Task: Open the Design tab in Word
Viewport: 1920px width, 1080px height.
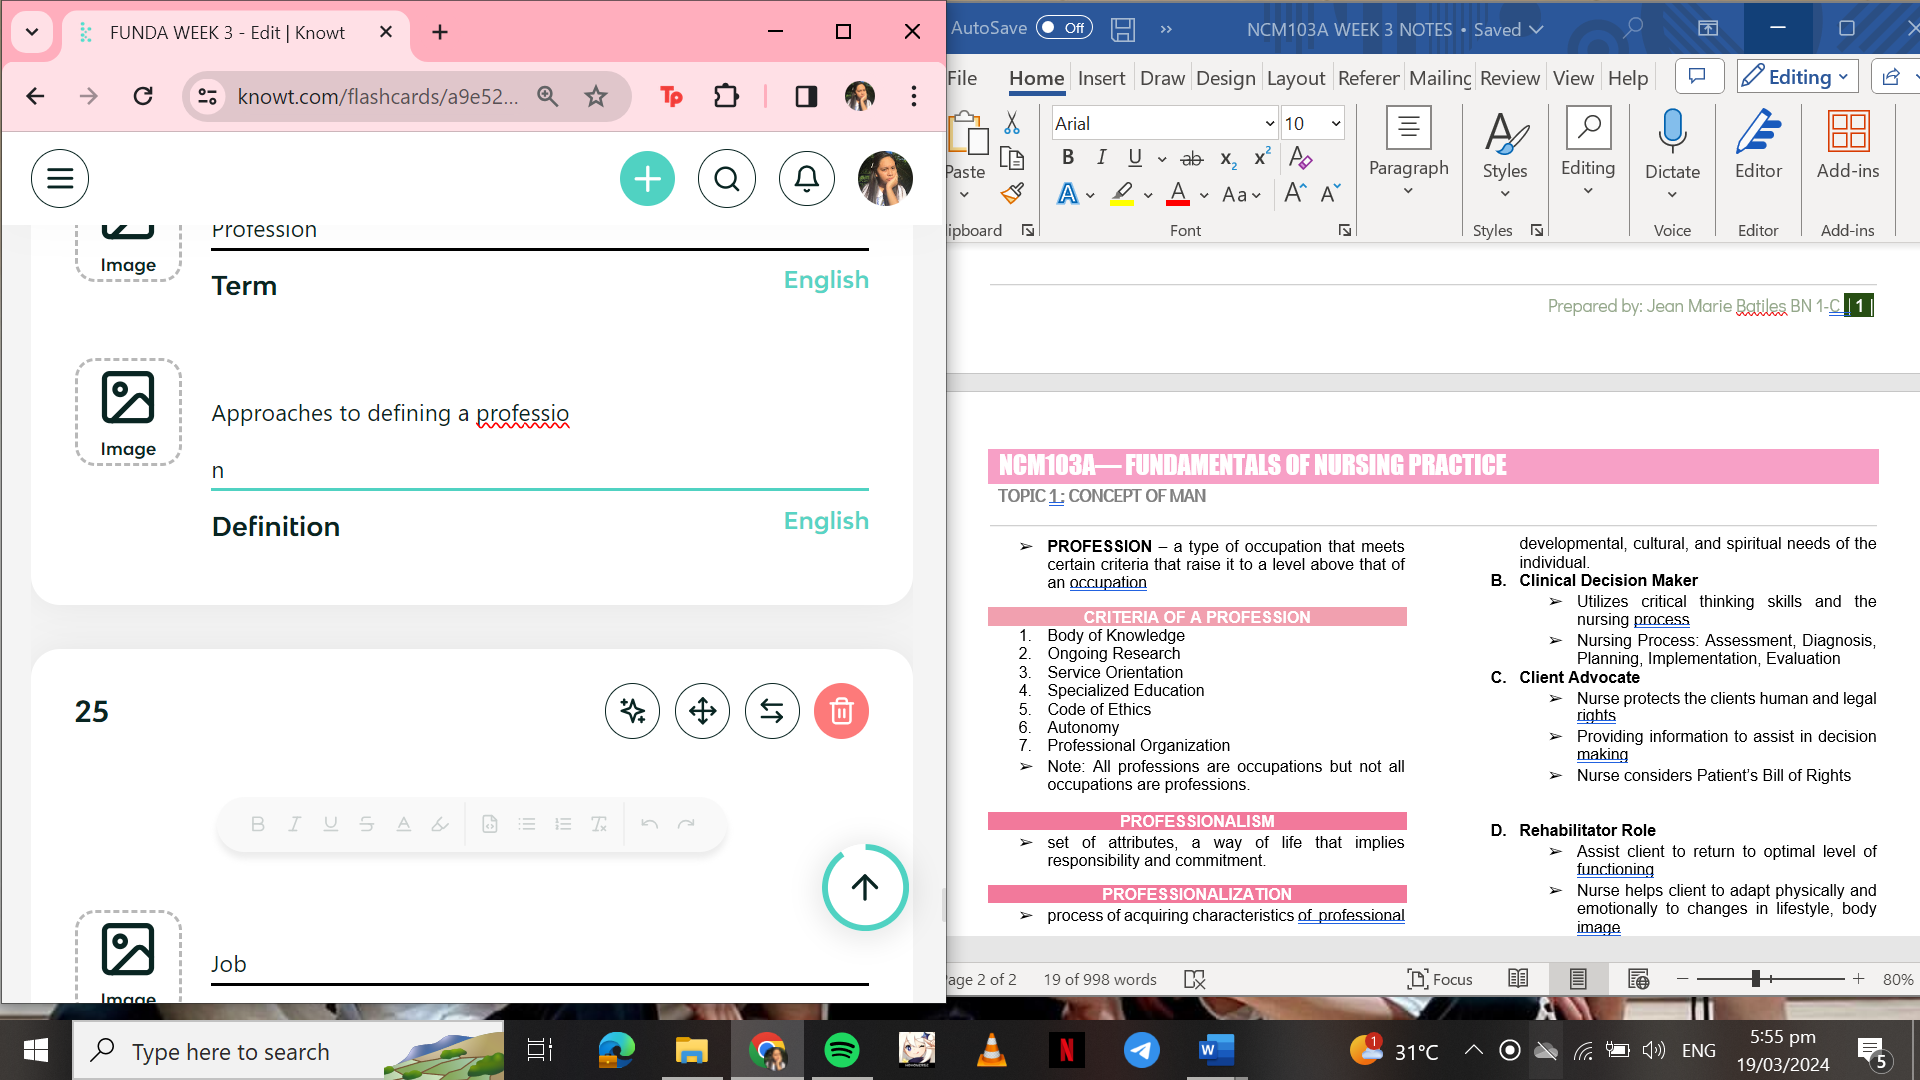Action: (1225, 78)
